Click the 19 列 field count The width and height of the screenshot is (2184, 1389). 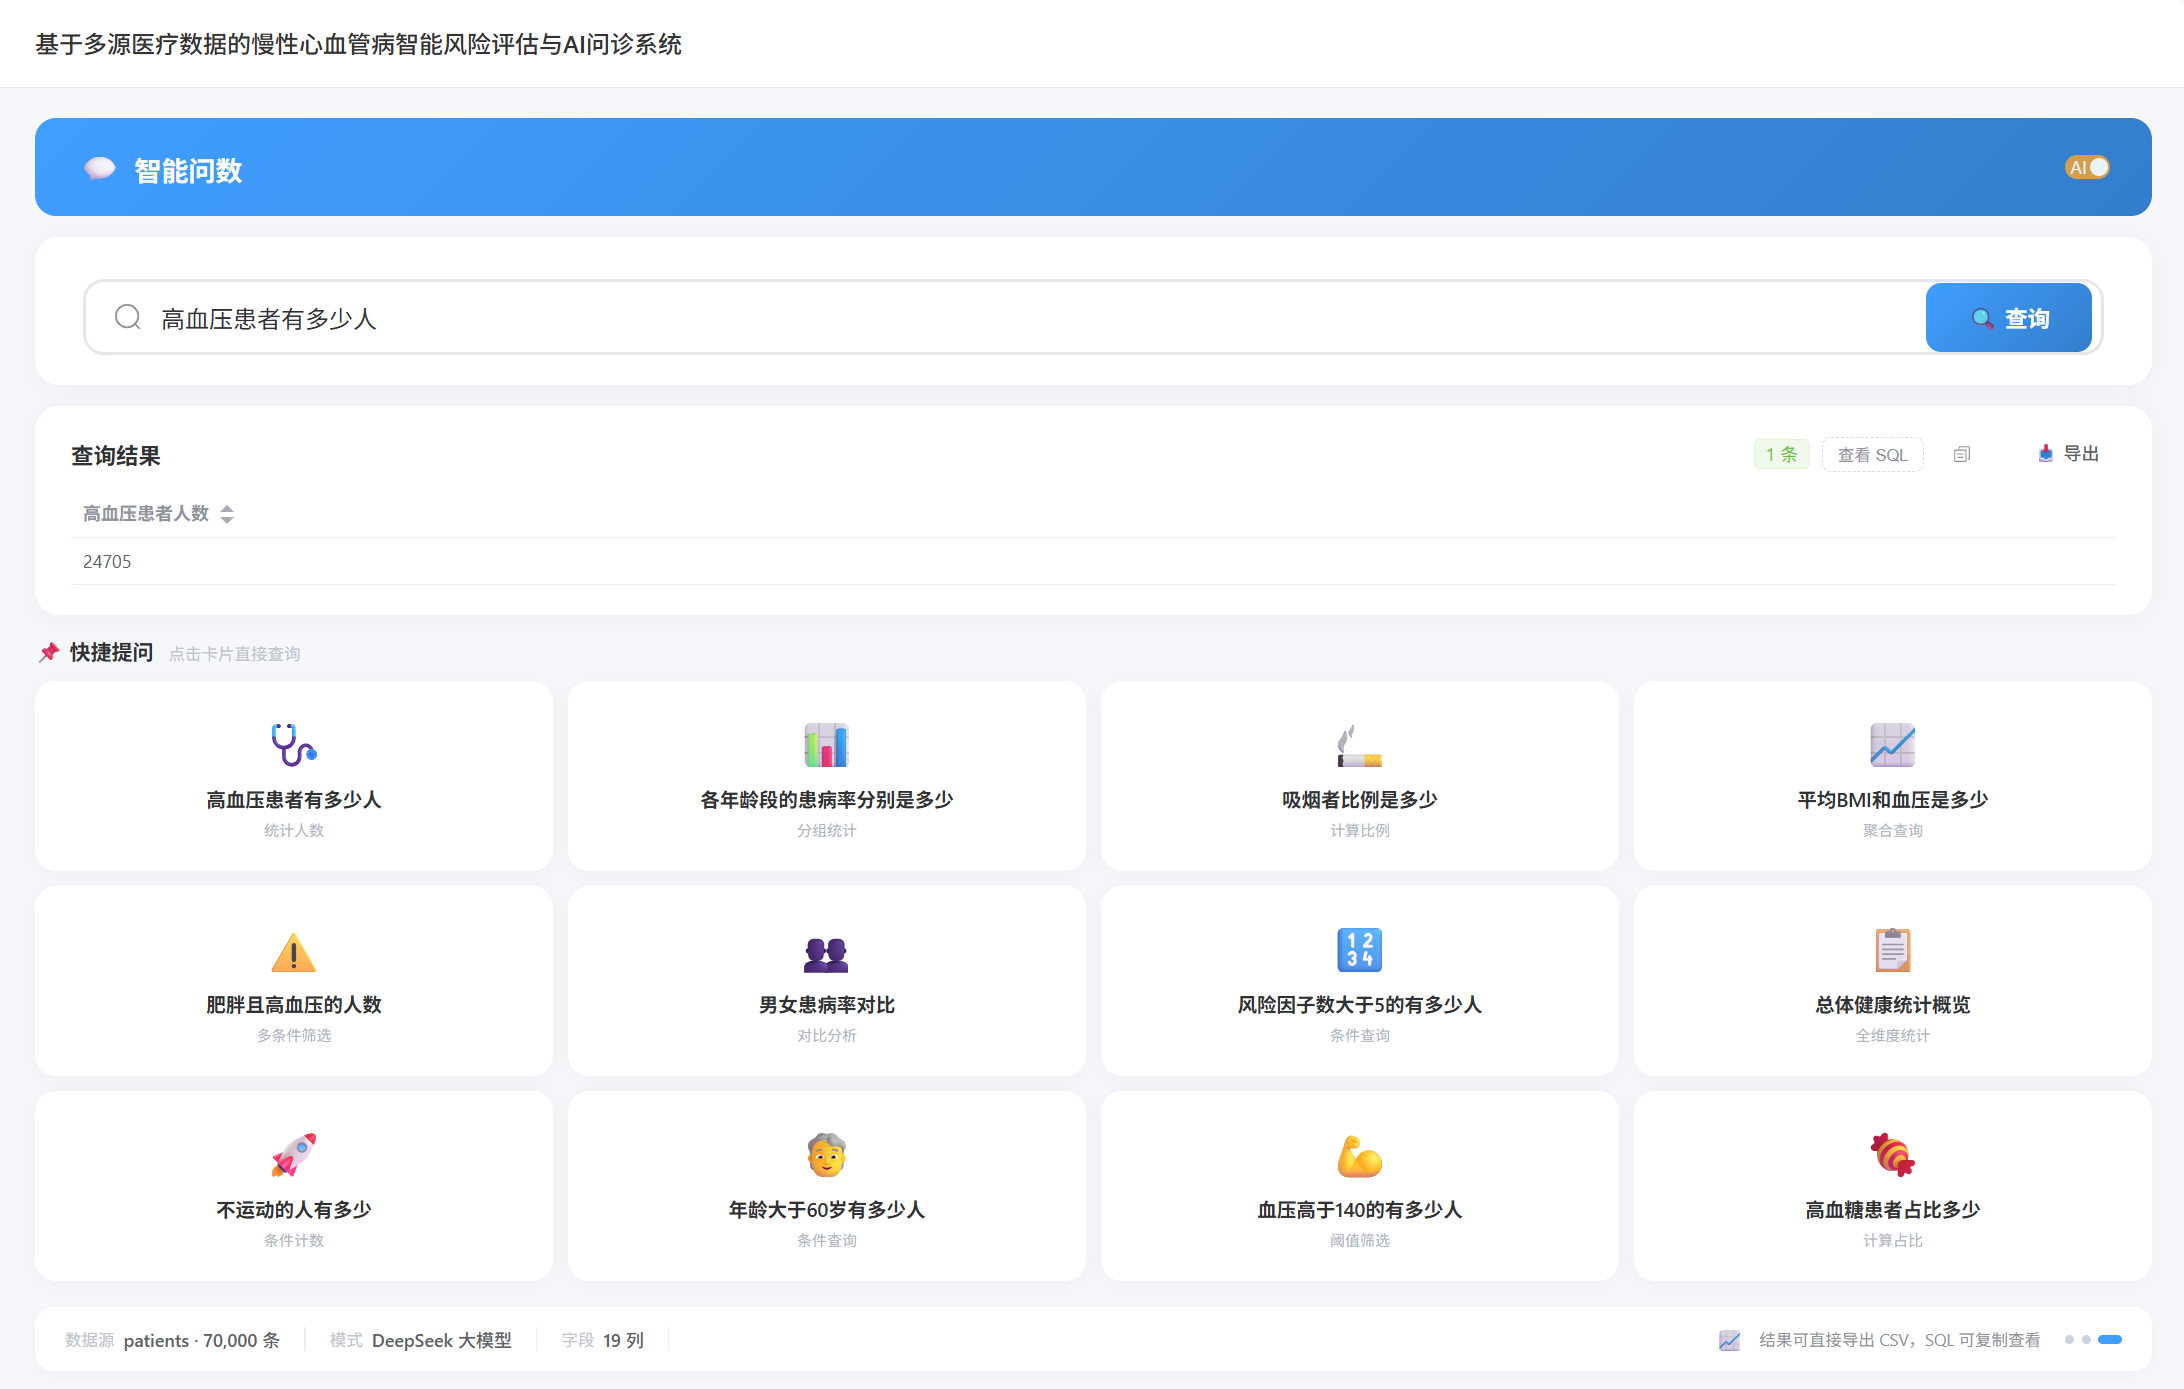pos(623,1340)
